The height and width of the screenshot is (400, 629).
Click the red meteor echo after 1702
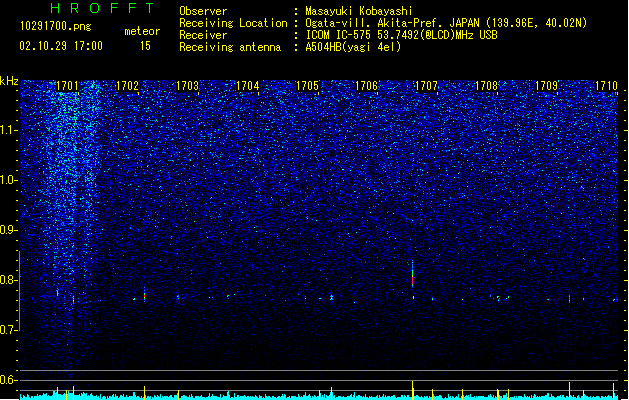[144, 296]
